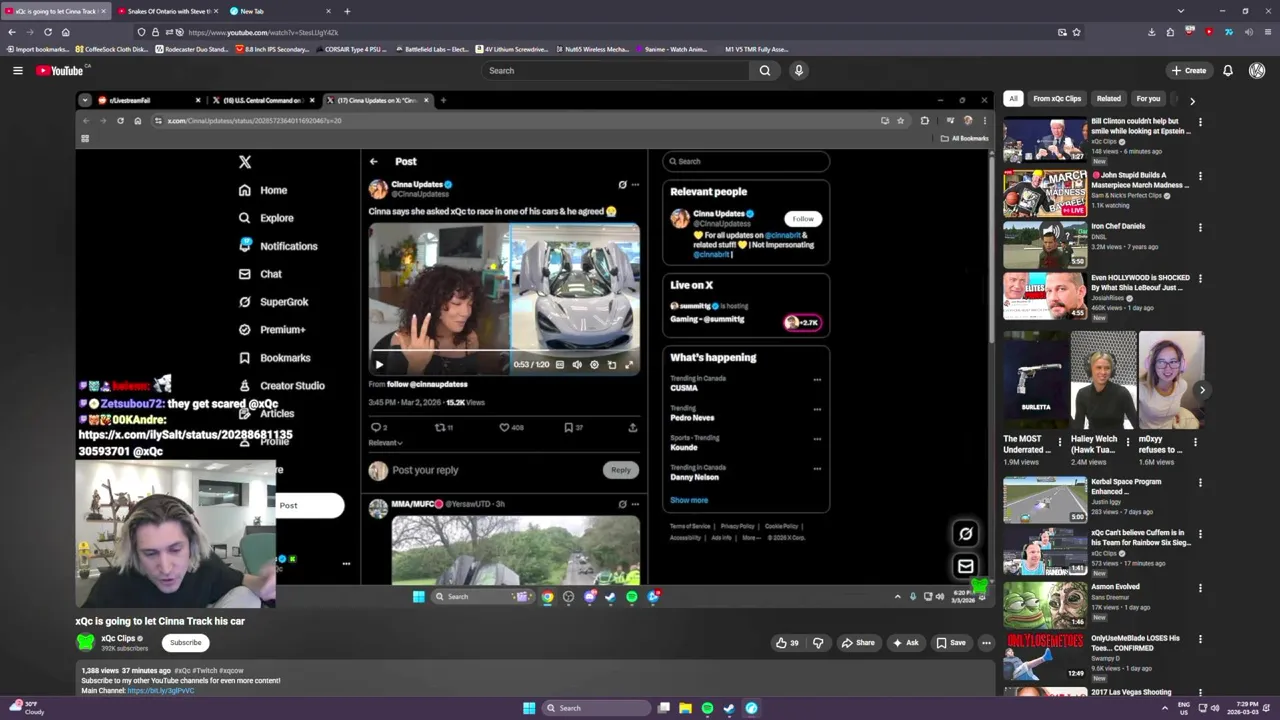Open the YouTube account avatar menu
The image size is (1280, 720).
point(1257,70)
